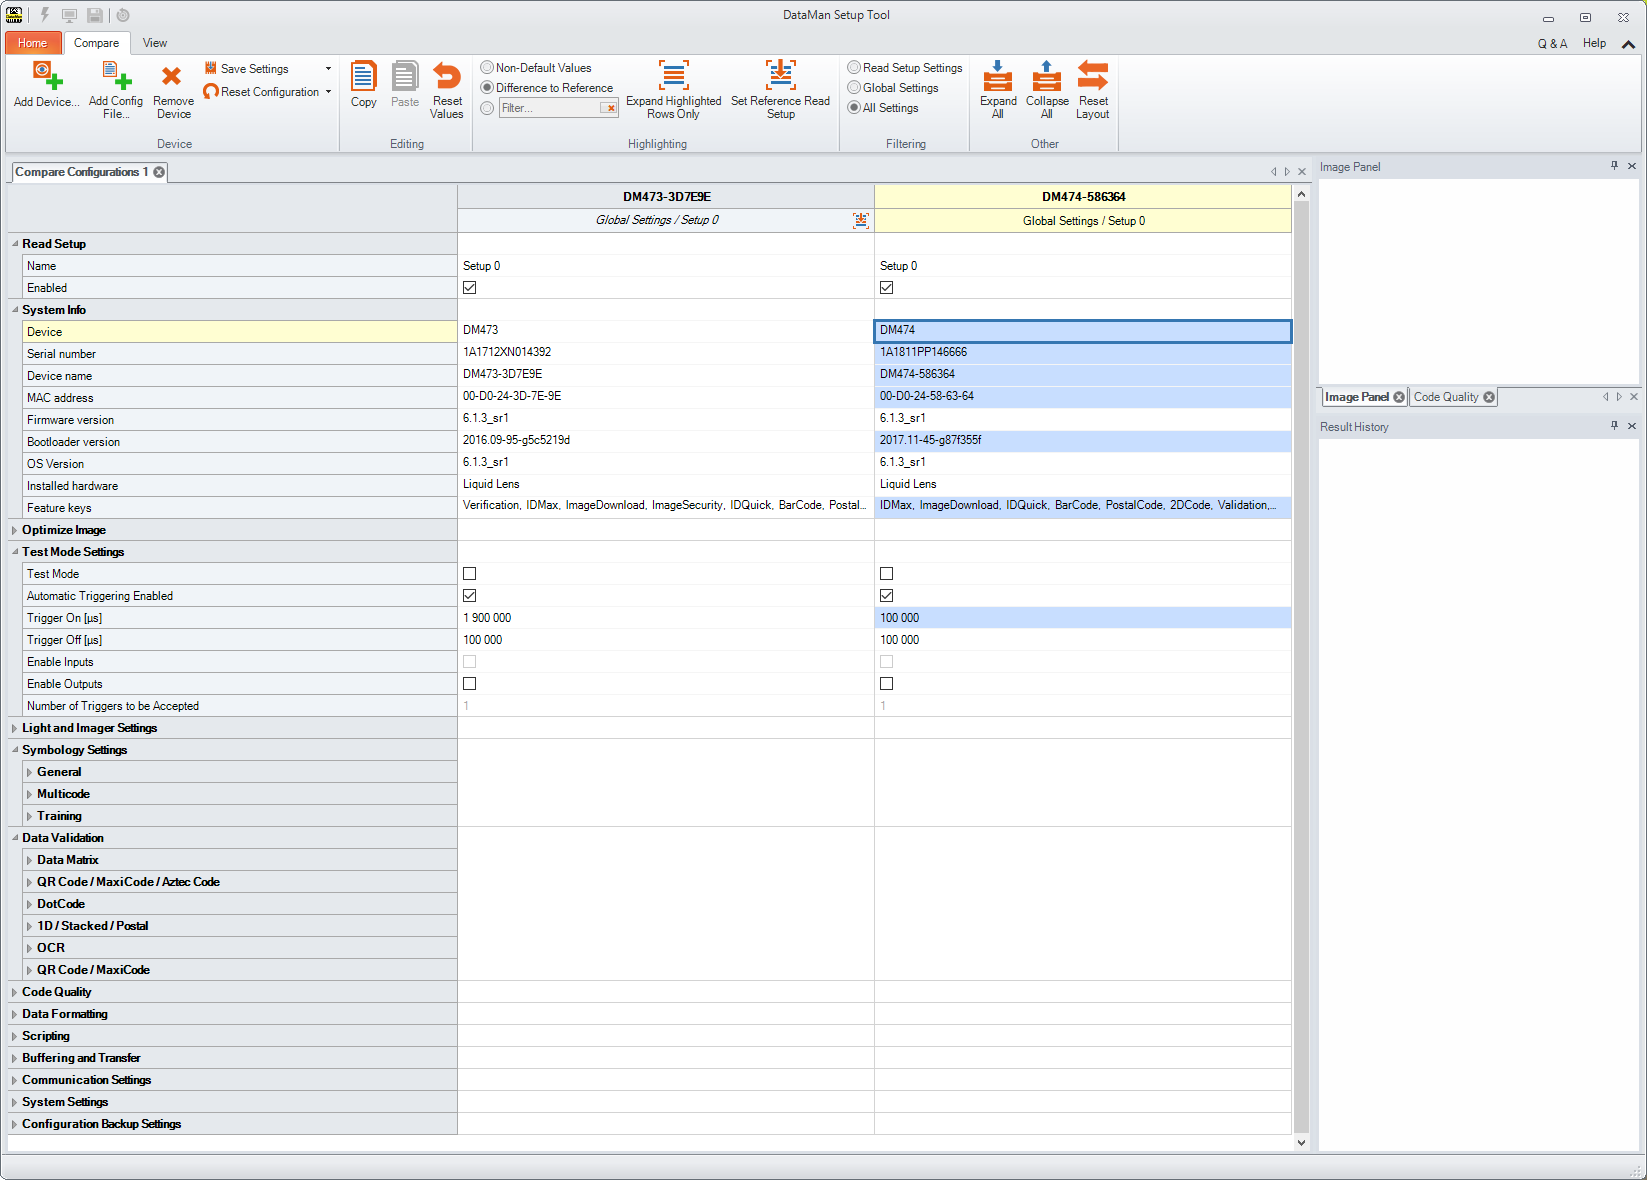Switch to the View ribbon tab

click(x=155, y=43)
